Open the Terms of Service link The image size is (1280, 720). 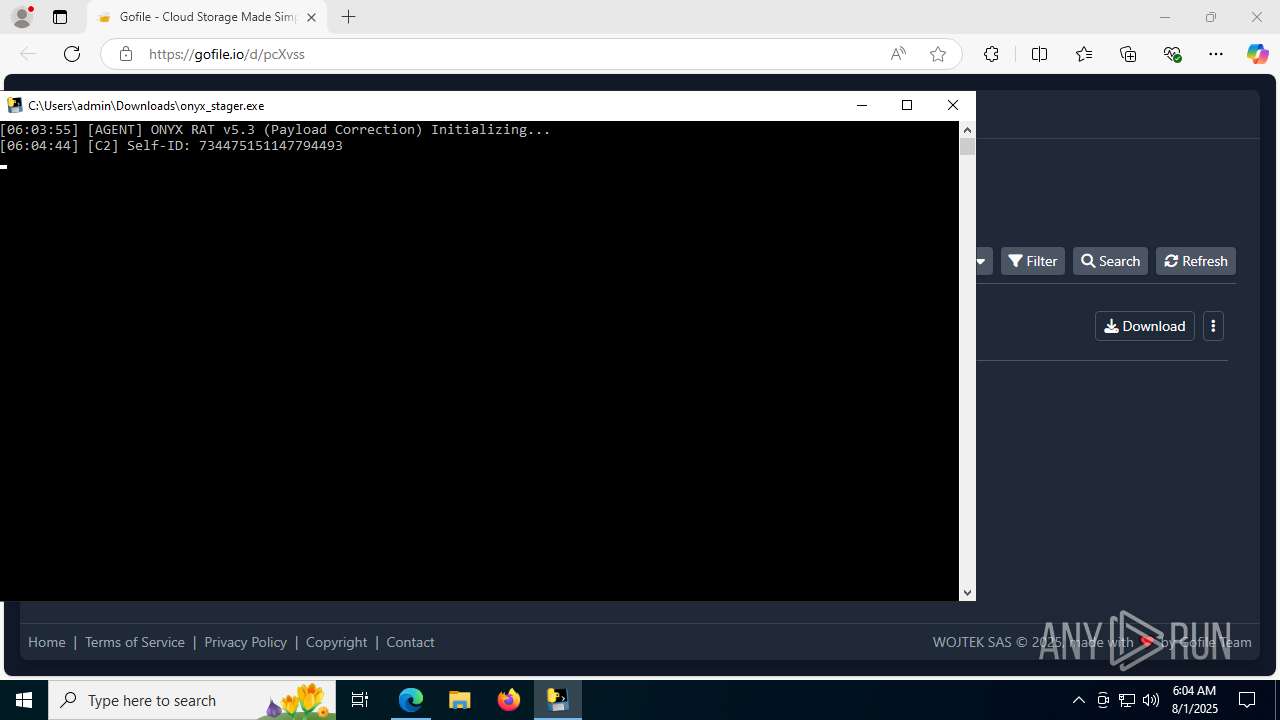coord(135,642)
